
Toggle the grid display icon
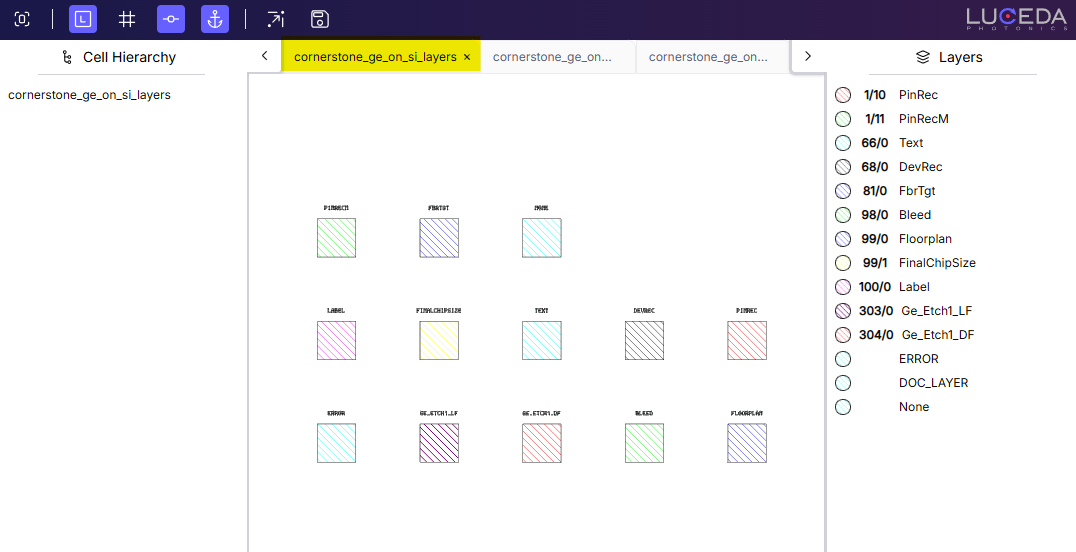[127, 19]
